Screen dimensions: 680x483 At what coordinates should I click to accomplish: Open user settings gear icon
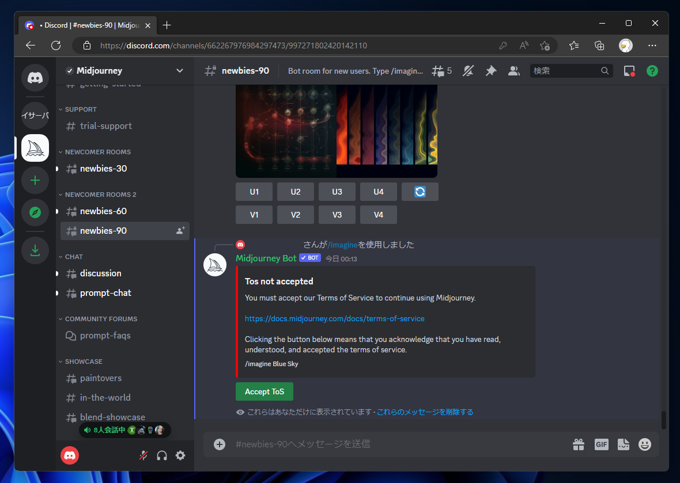pos(180,455)
